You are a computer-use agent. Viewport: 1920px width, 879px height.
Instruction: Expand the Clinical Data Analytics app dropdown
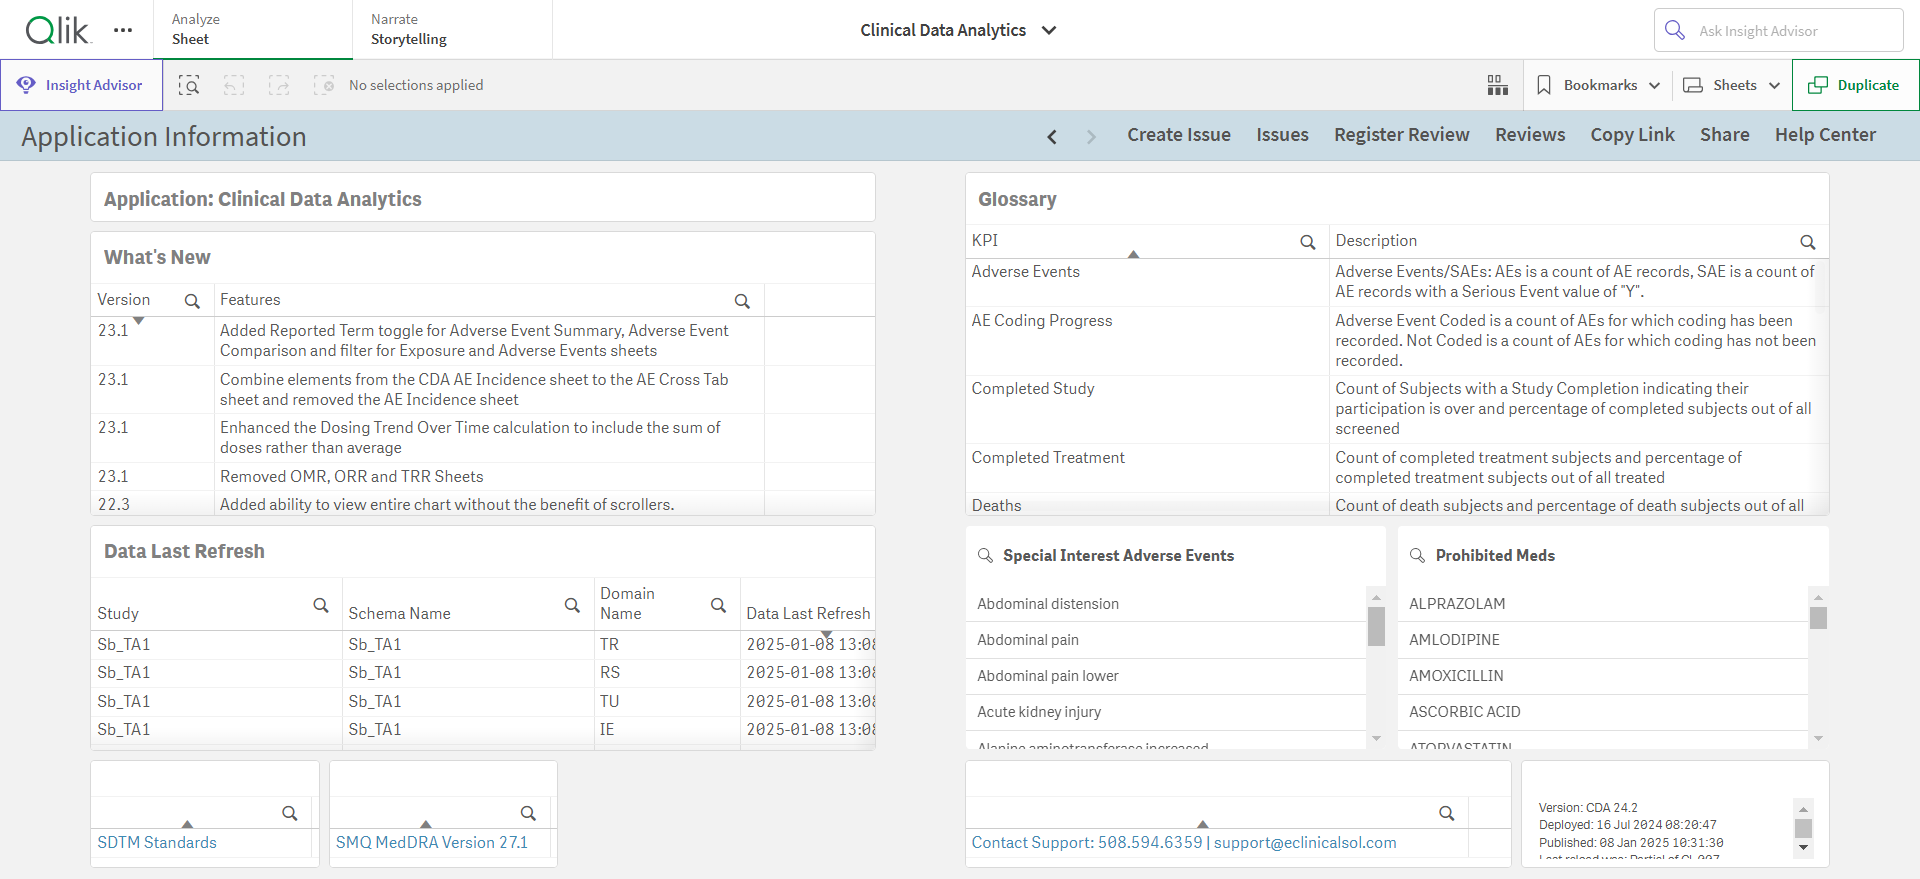(1049, 30)
